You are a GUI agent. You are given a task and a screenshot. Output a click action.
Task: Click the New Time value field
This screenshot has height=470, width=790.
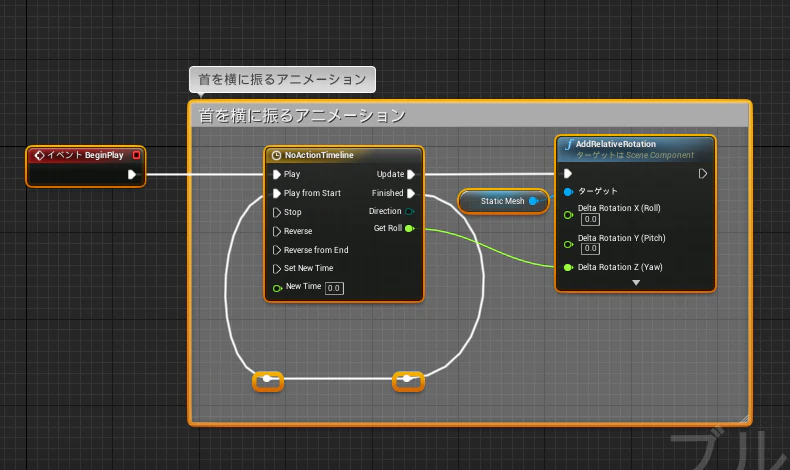coord(334,288)
